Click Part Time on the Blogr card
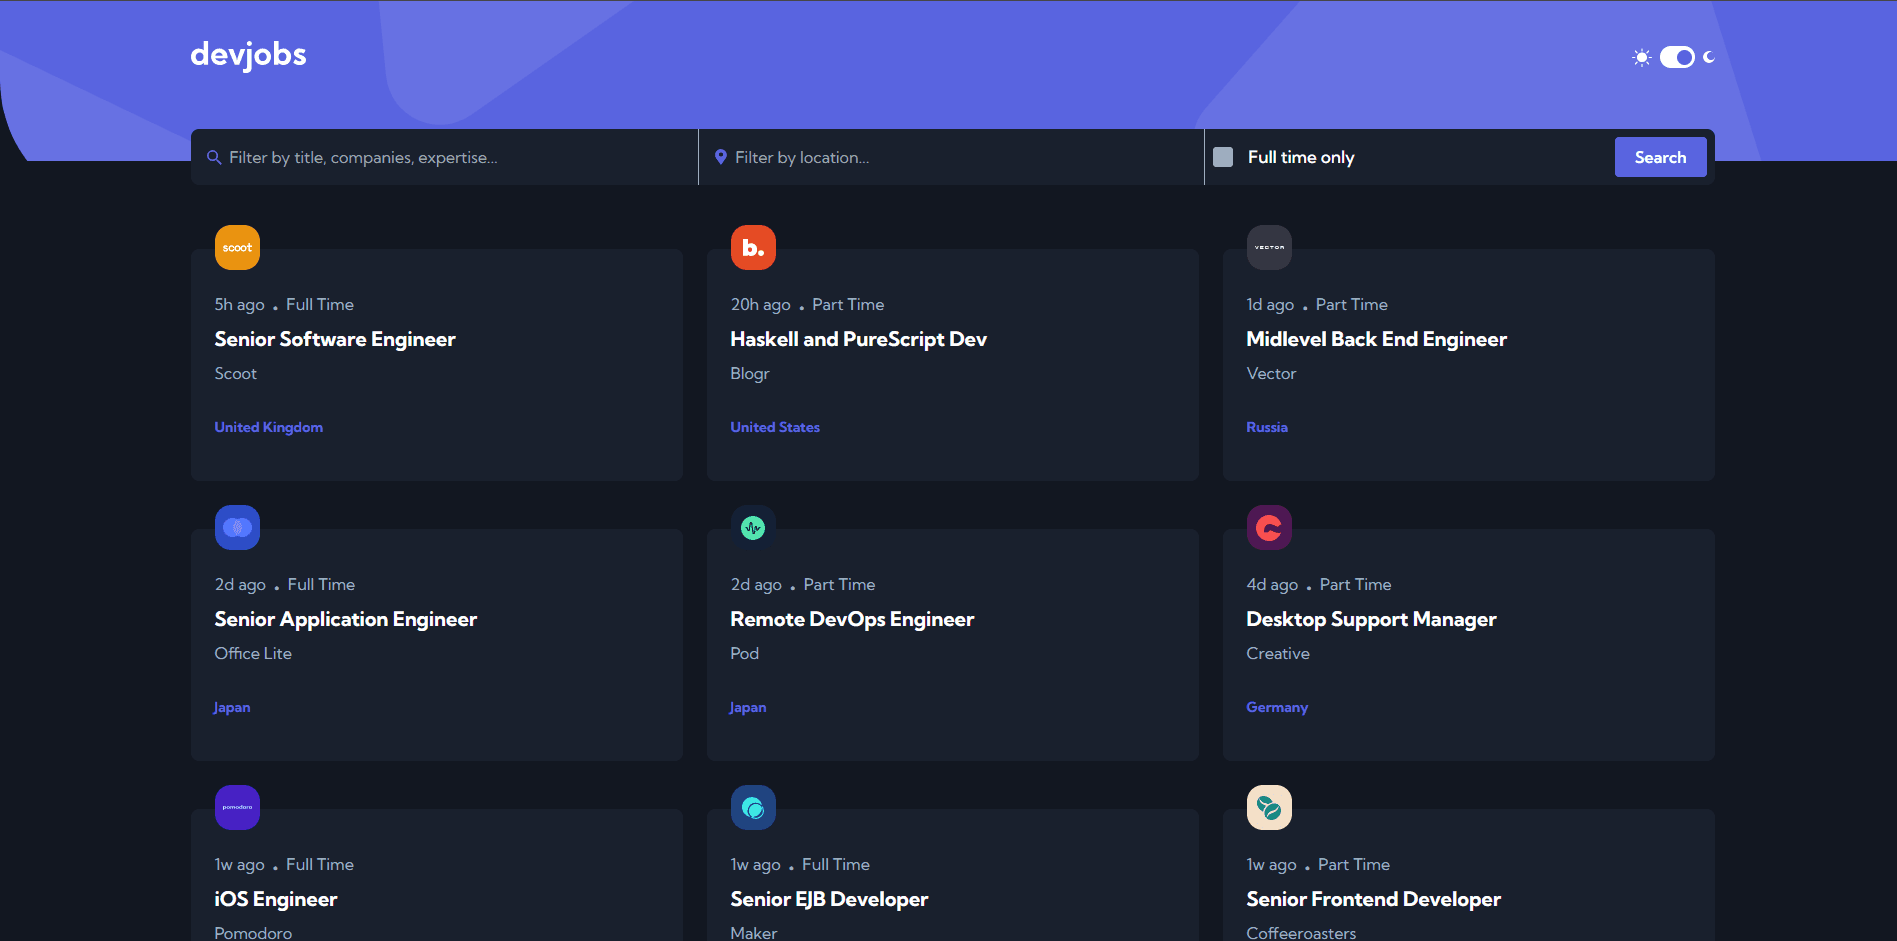The image size is (1897, 941). [x=848, y=304]
